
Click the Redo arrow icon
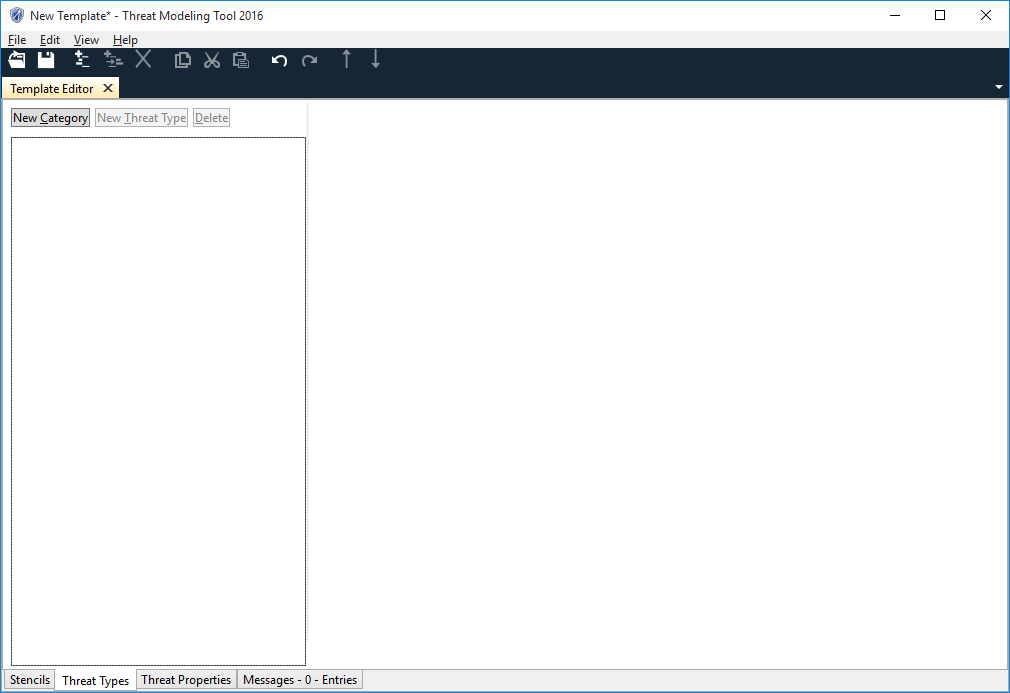pos(309,60)
